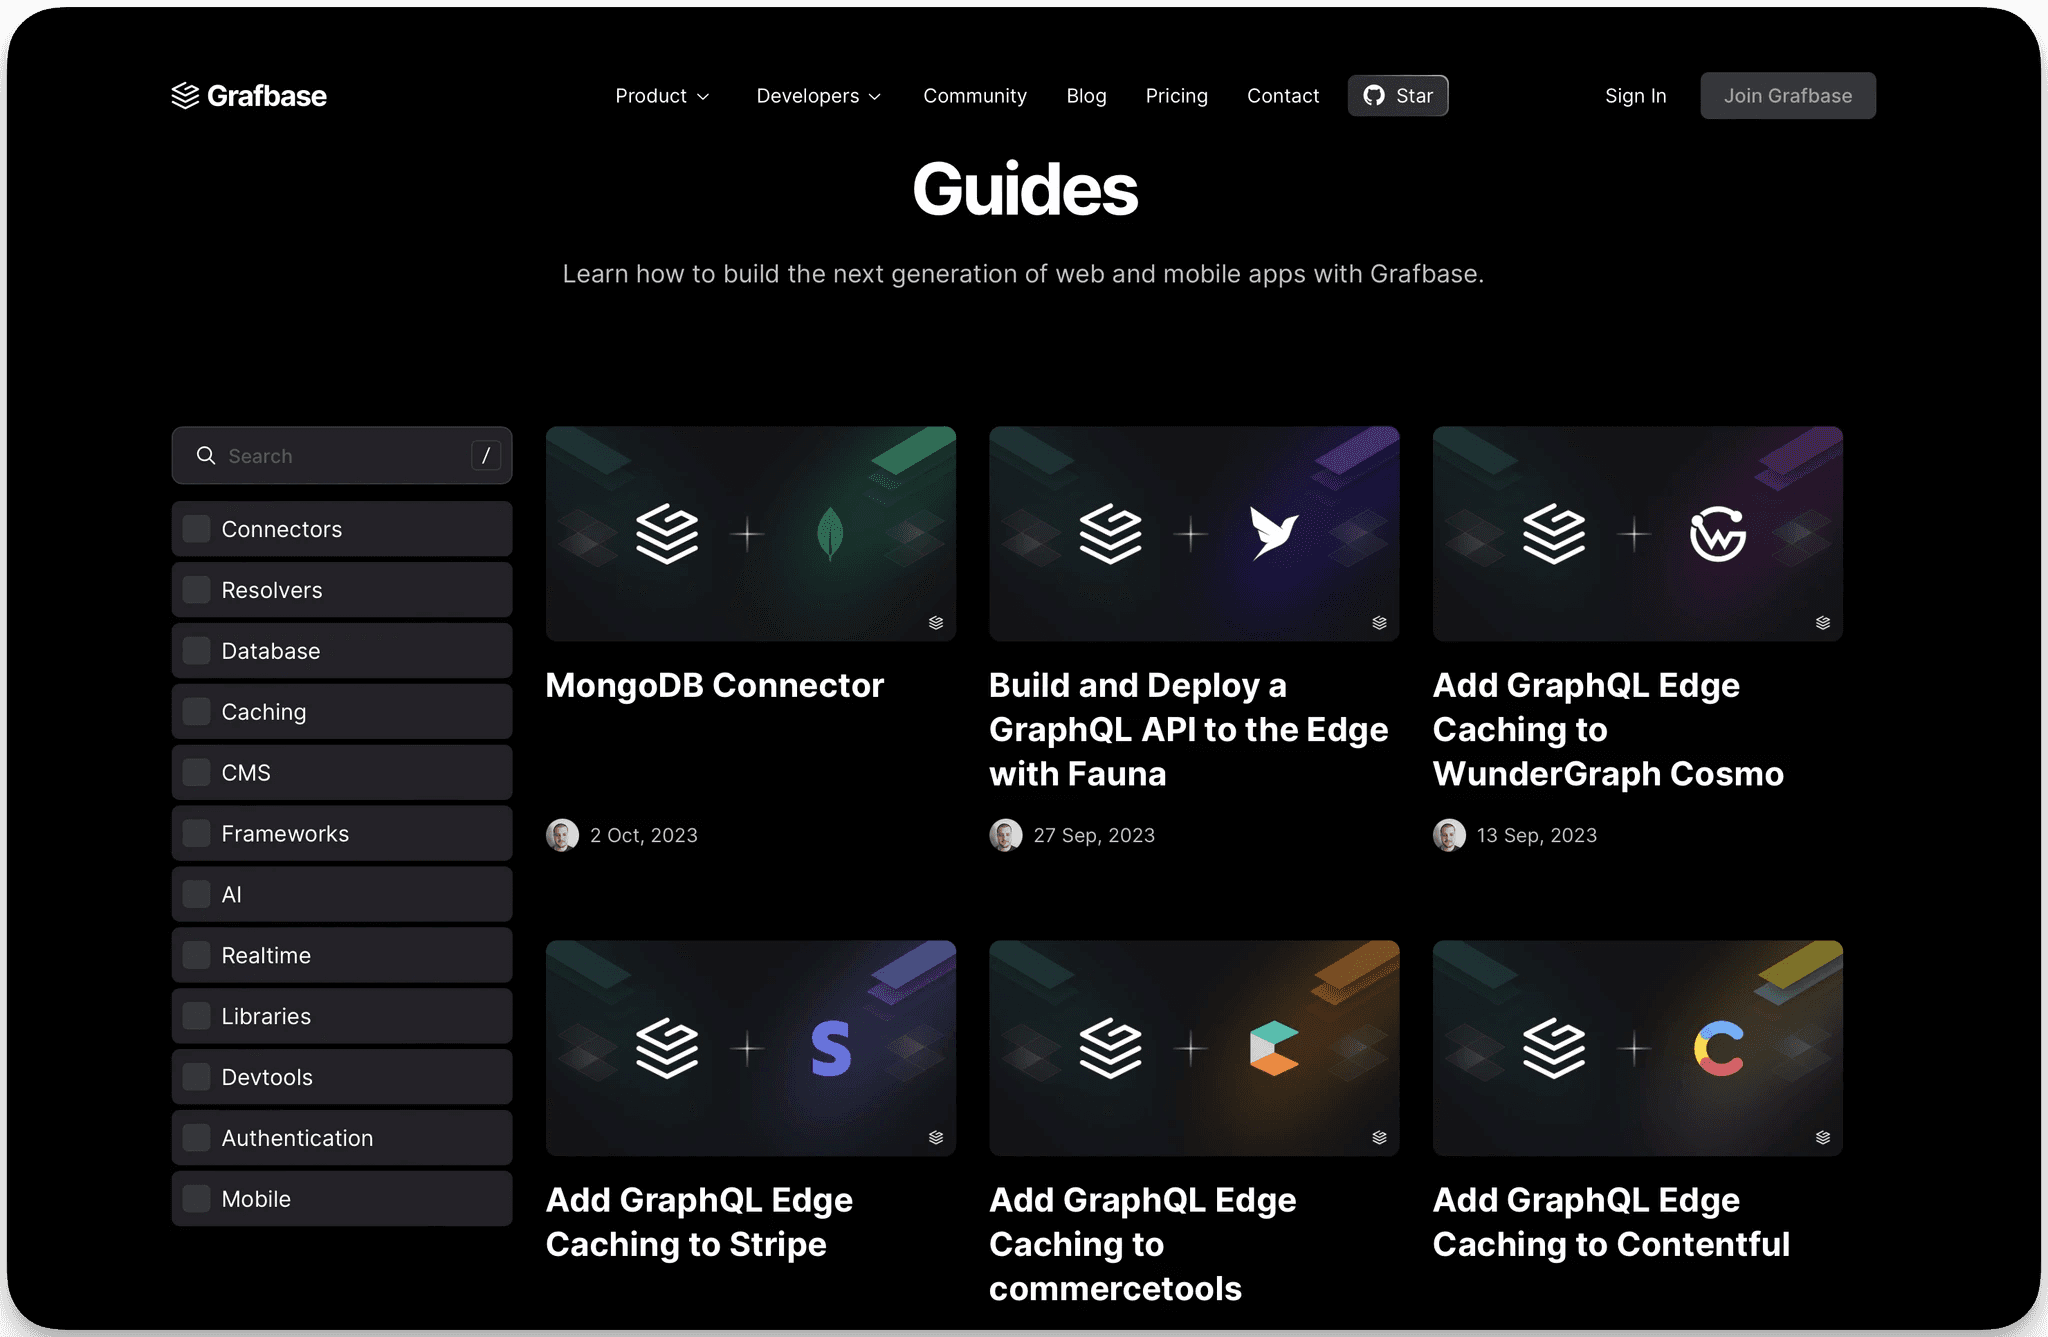Click the WunderGraph logo icon
Screen dimensions: 2048x1337
1718,534
